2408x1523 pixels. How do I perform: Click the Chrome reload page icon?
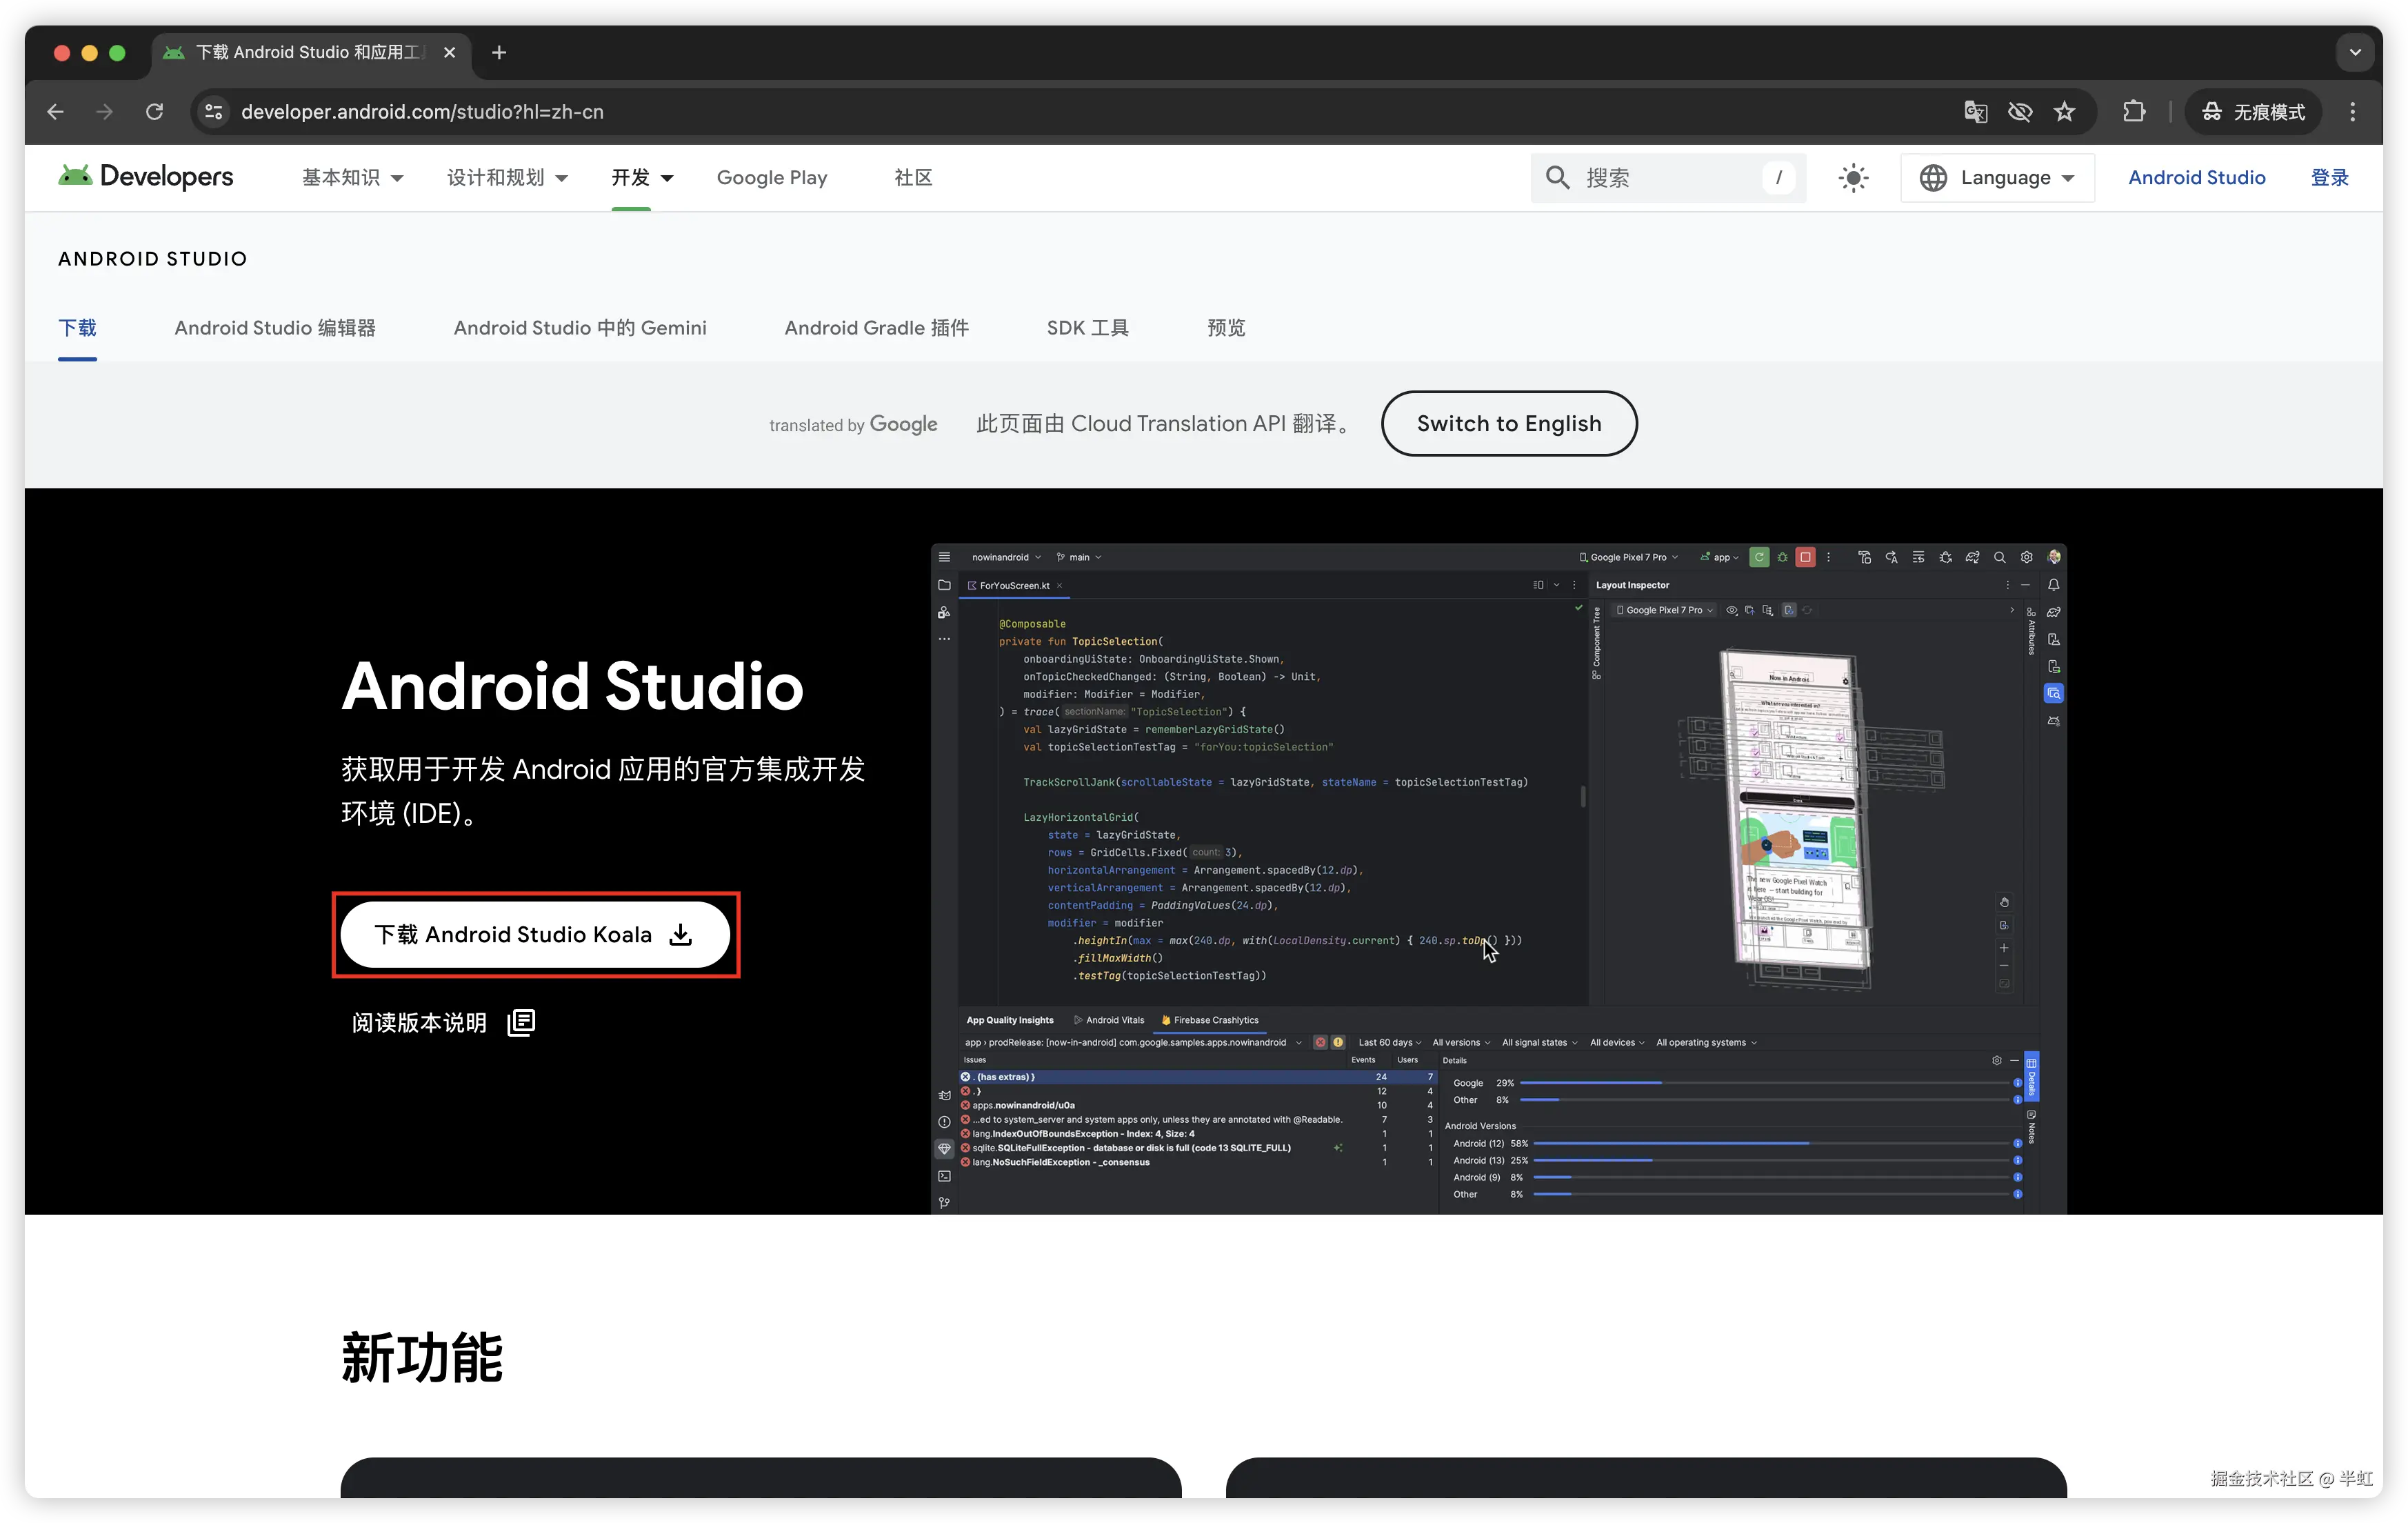154,112
